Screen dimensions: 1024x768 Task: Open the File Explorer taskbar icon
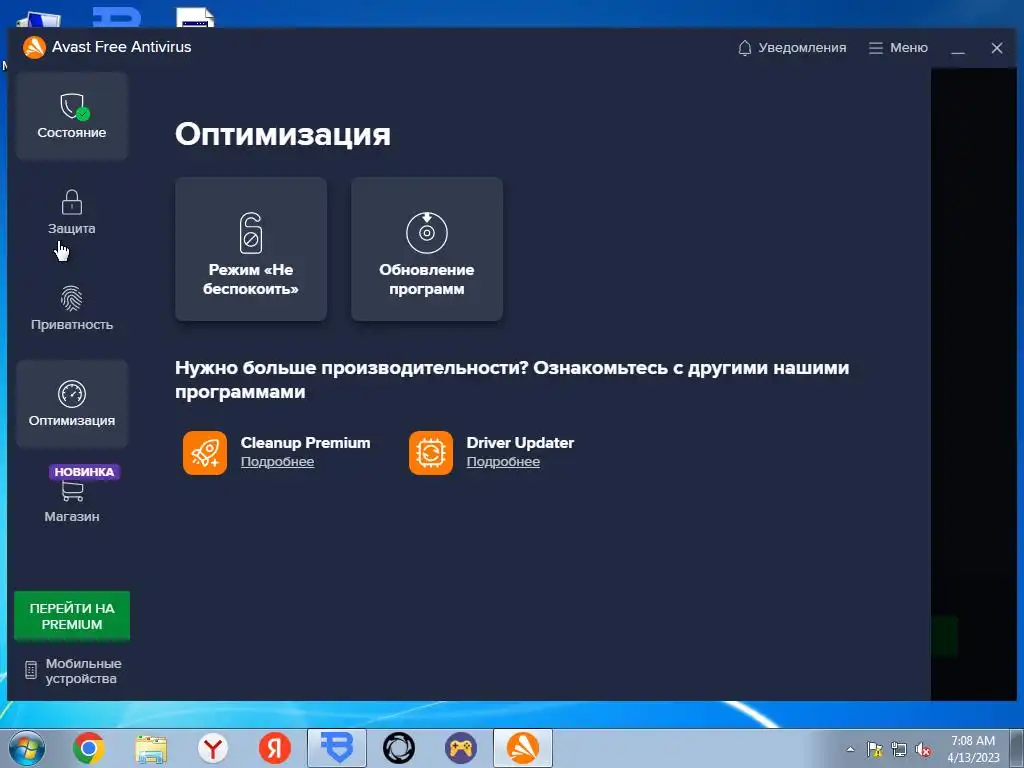pyautogui.click(x=151, y=748)
